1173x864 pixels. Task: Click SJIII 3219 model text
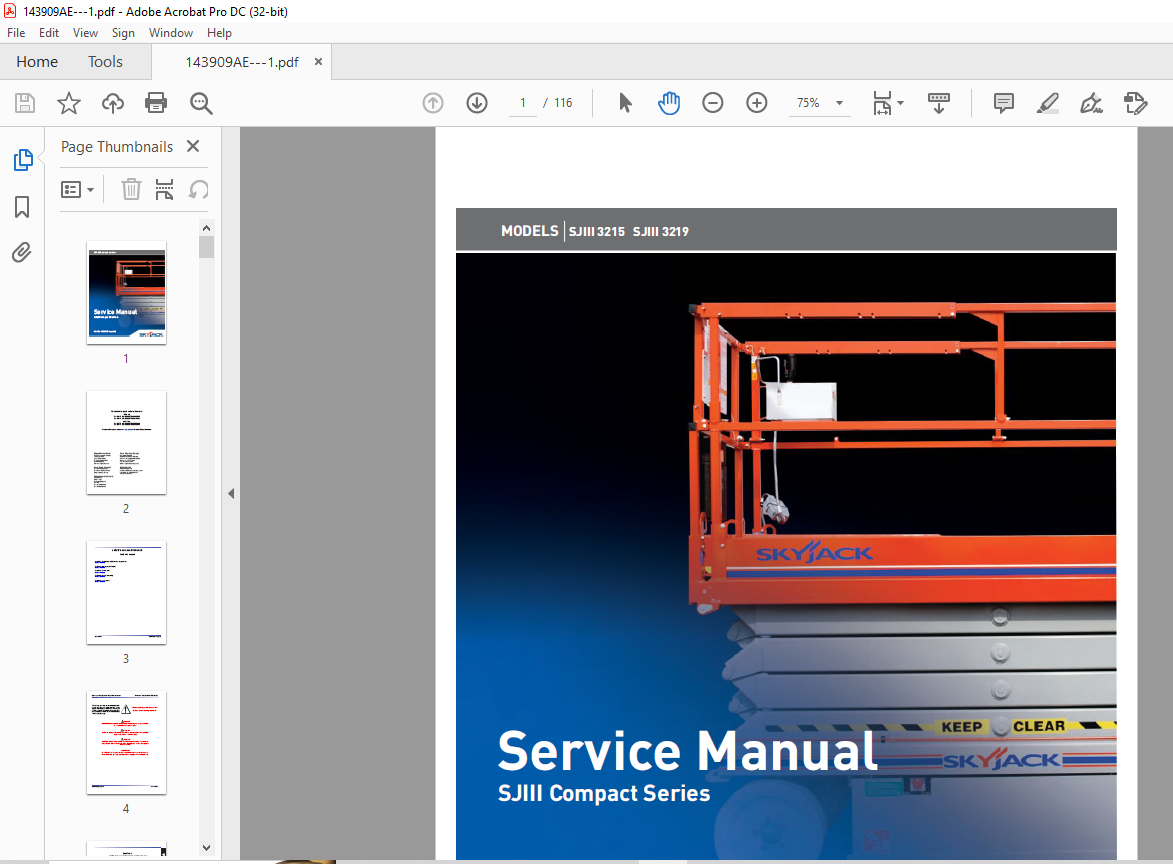click(x=661, y=232)
